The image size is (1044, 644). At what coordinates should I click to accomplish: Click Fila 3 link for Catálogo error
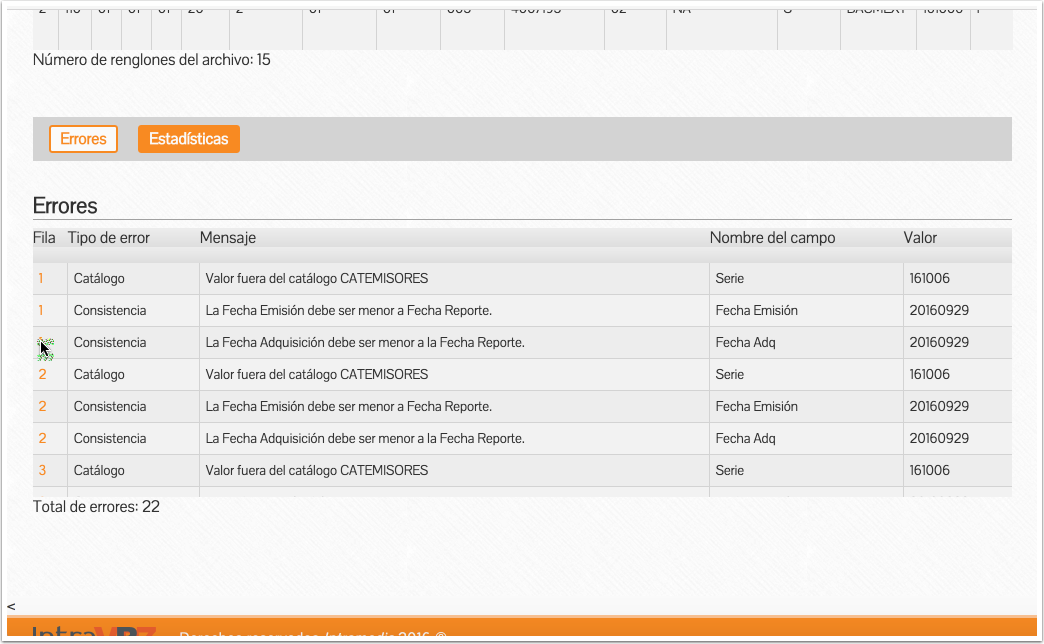(x=42, y=471)
